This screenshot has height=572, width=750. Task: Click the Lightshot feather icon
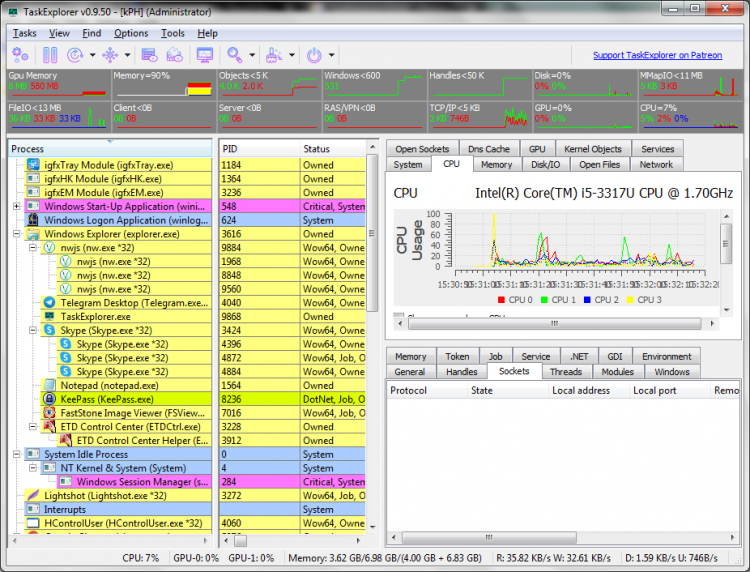pos(33,495)
